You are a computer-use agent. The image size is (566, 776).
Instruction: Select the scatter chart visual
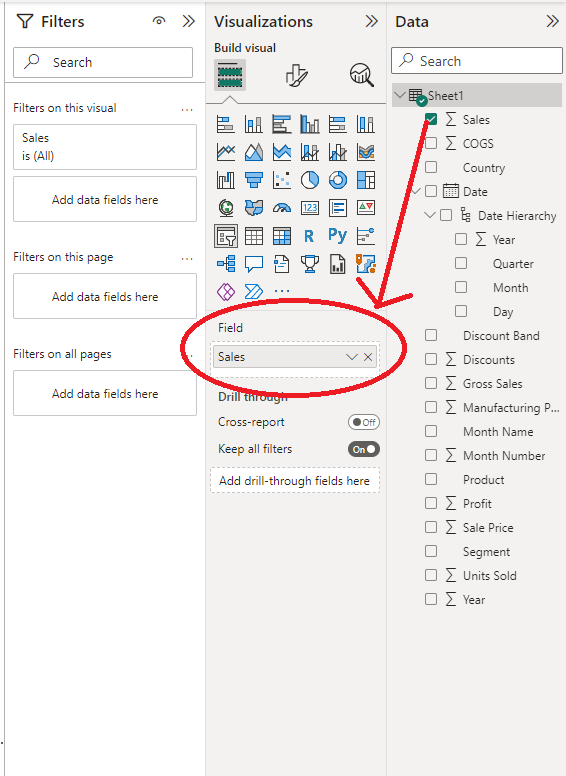282,180
